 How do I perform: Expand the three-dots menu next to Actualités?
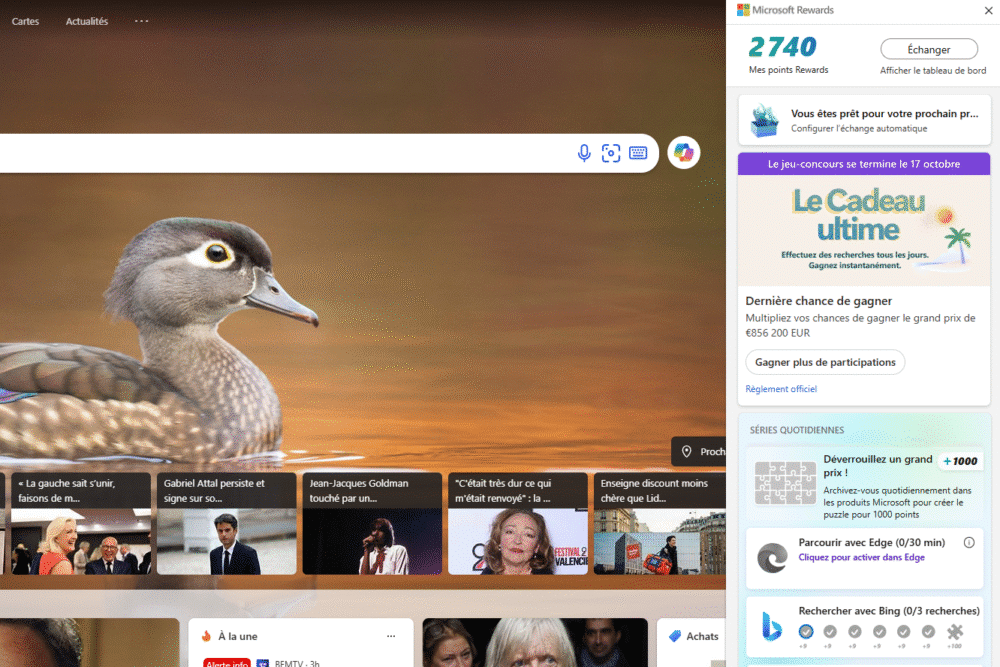141,21
